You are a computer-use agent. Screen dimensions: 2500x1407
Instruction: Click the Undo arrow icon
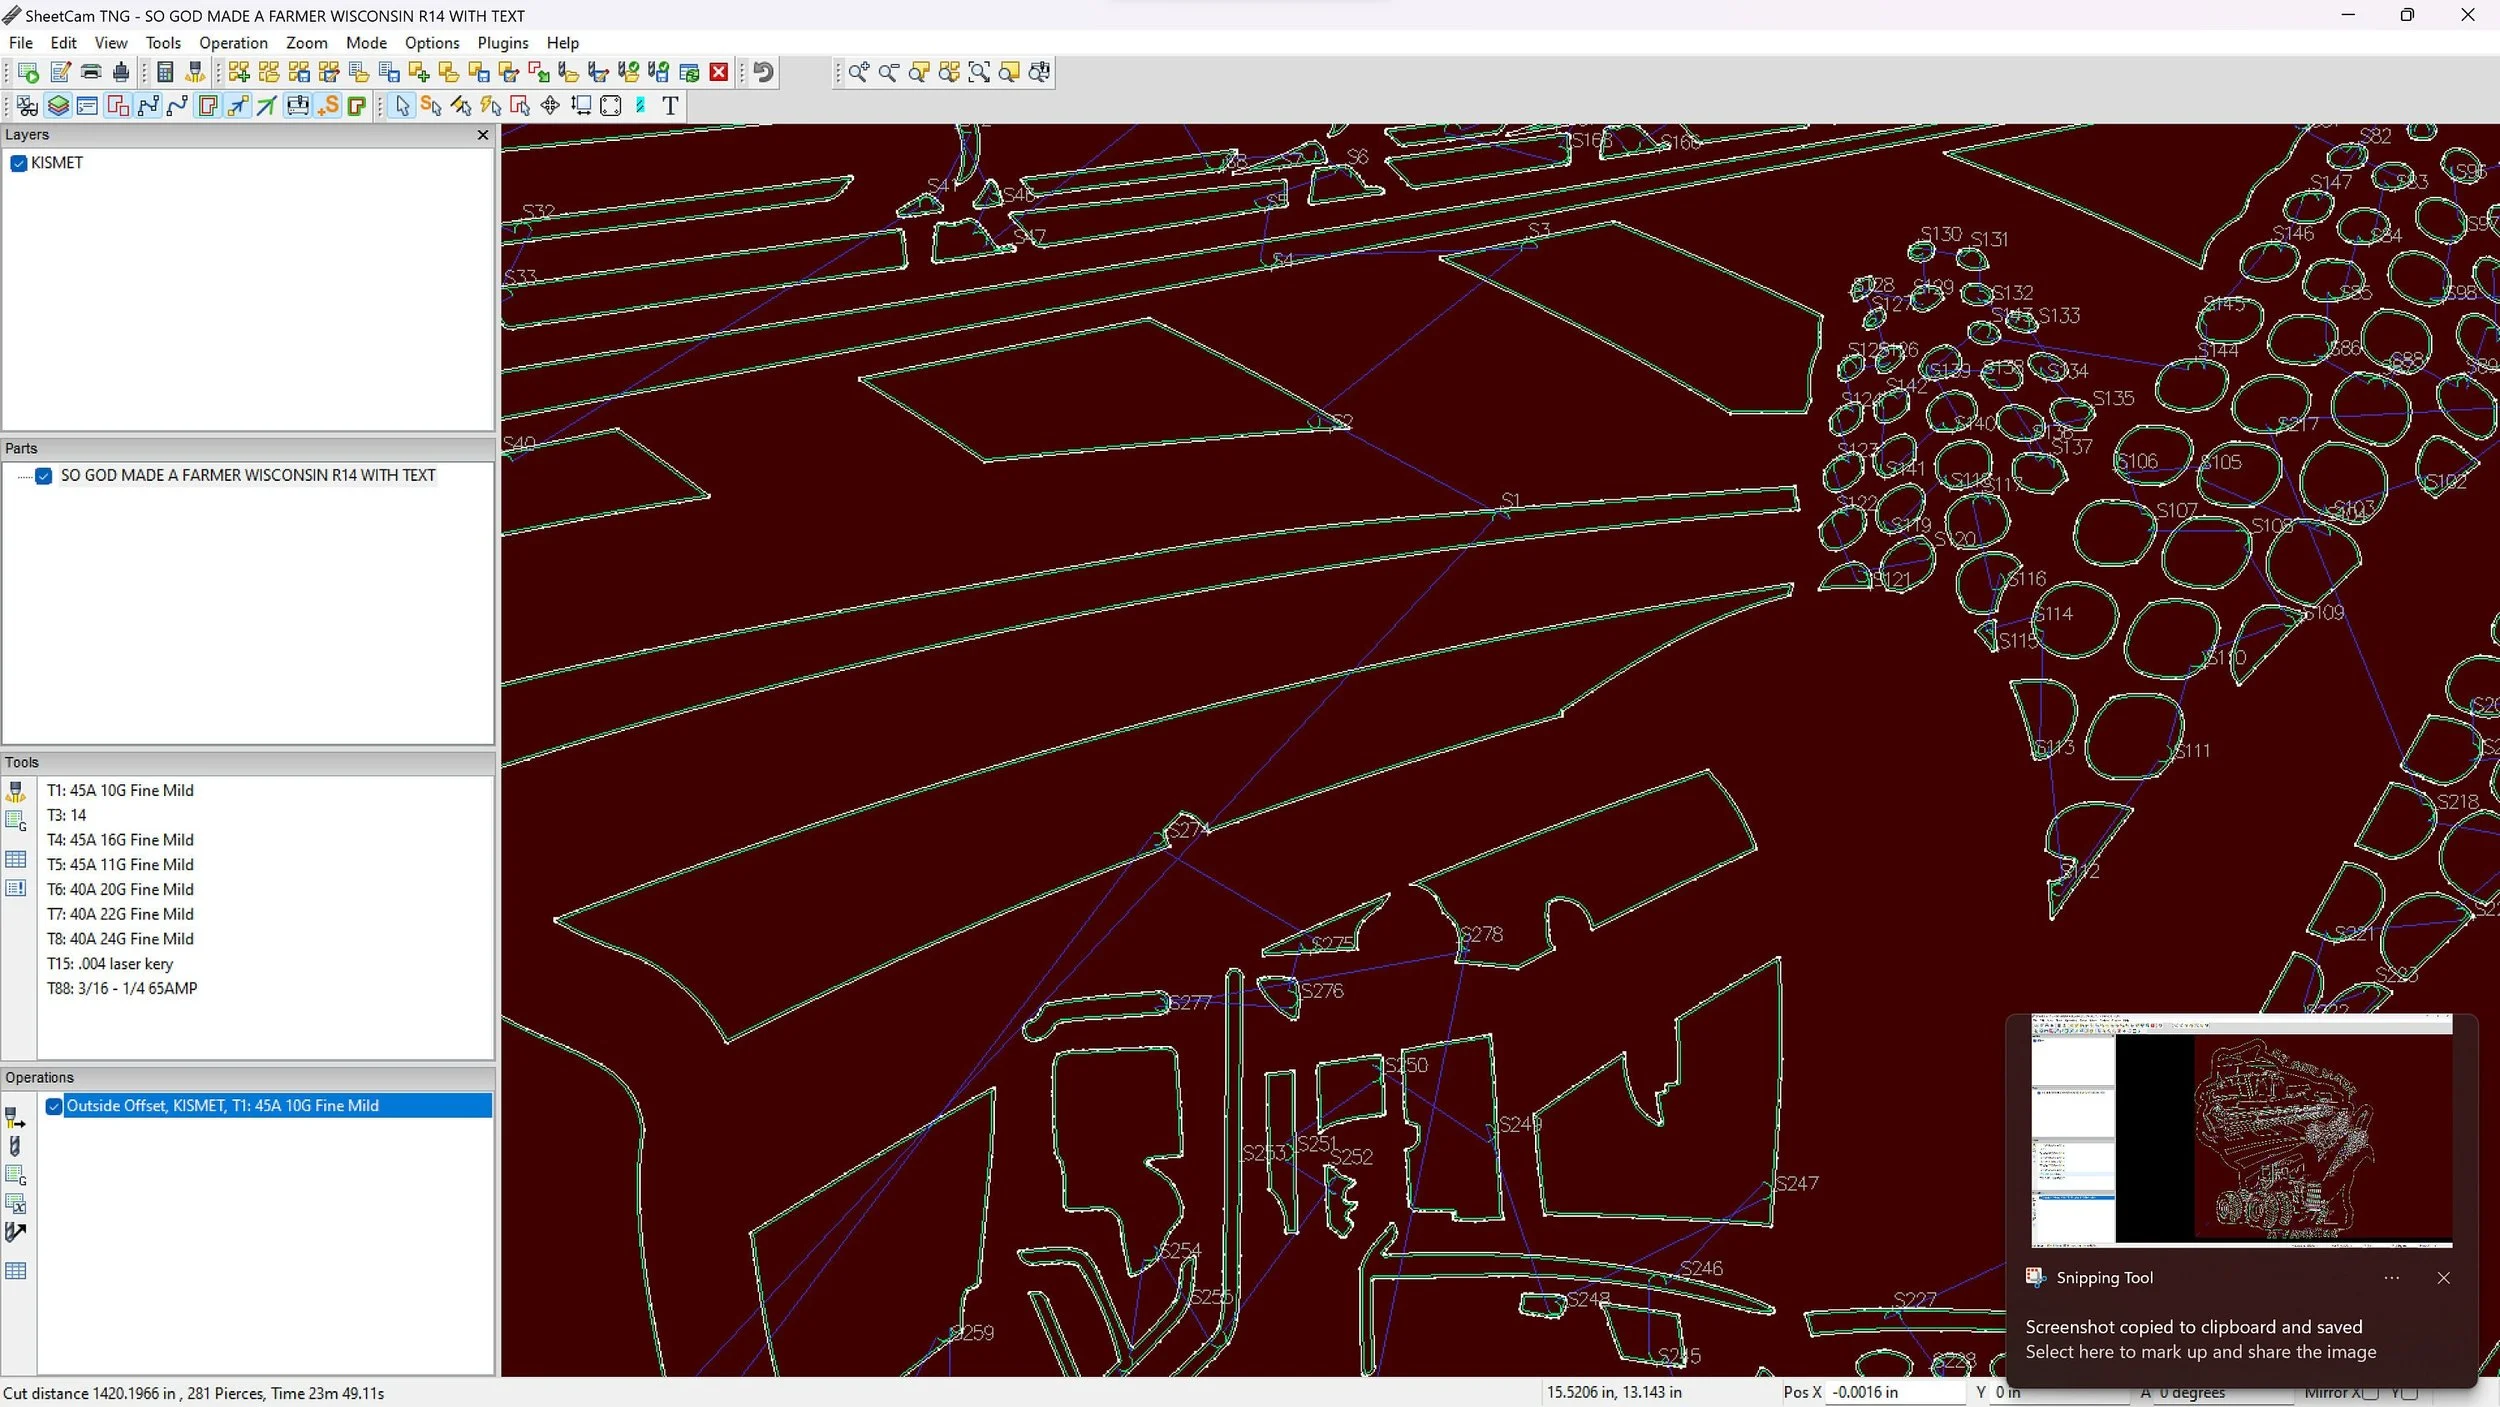pos(764,72)
